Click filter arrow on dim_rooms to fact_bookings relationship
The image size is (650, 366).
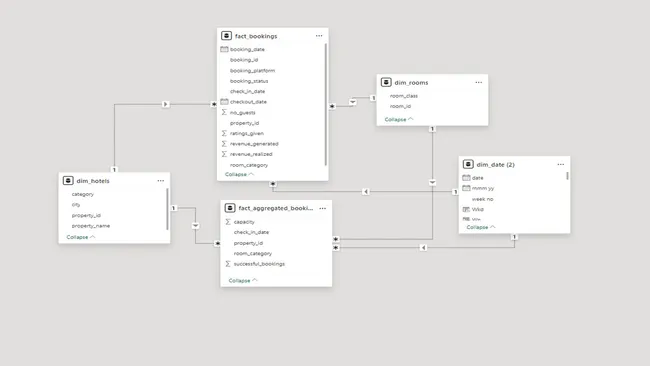click(x=353, y=102)
